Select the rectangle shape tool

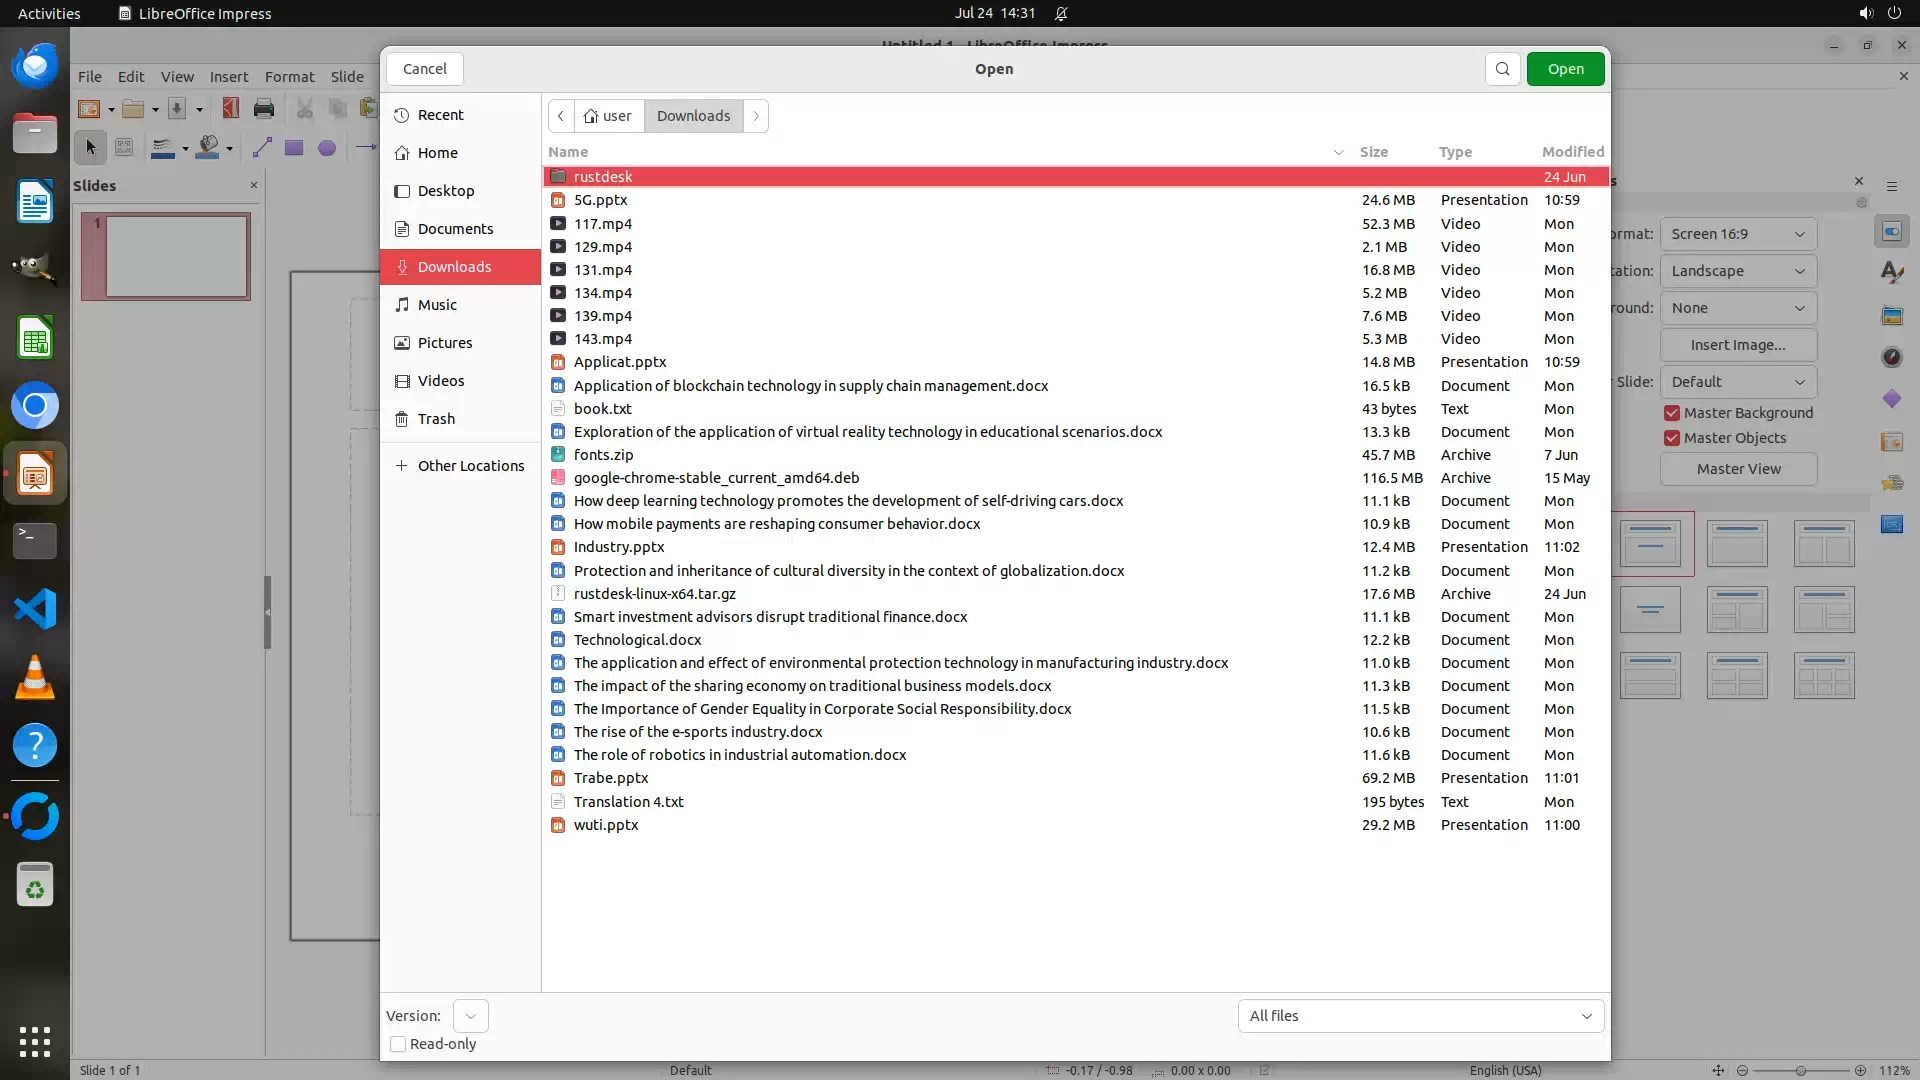tap(293, 148)
